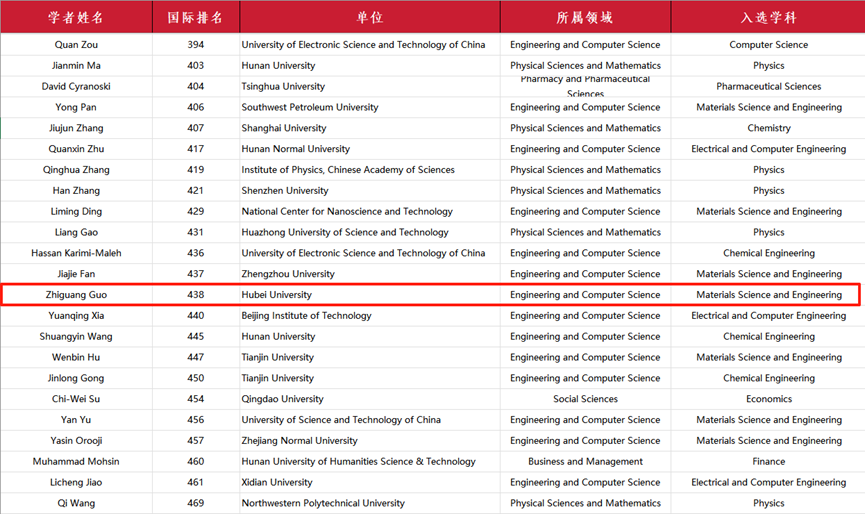The height and width of the screenshot is (514, 865).
Task: Click the 单位 column header
Action: pyautogui.click(x=369, y=17)
